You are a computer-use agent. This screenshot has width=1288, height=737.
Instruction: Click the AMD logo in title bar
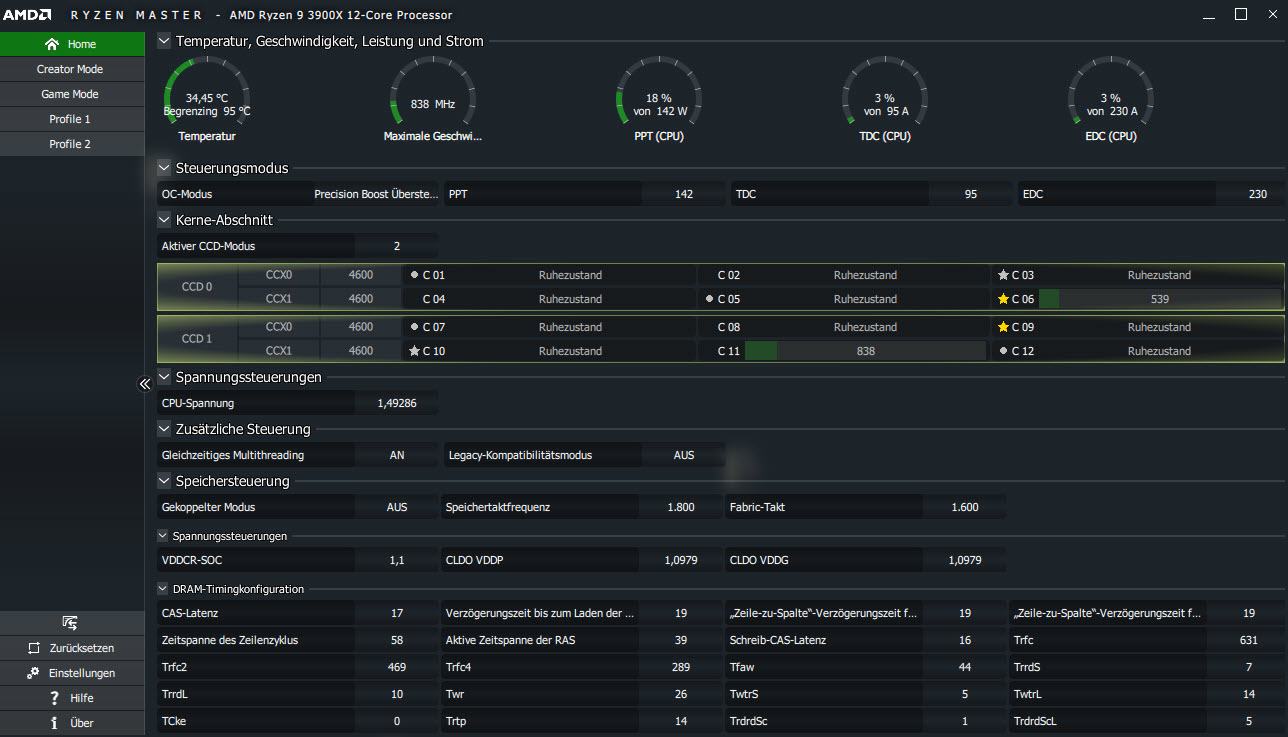(29, 15)
